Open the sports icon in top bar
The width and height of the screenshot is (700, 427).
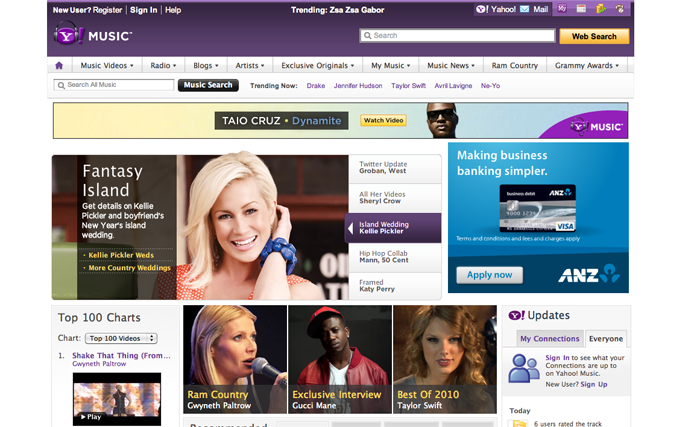pyautogui.click(x=620, y=8)
